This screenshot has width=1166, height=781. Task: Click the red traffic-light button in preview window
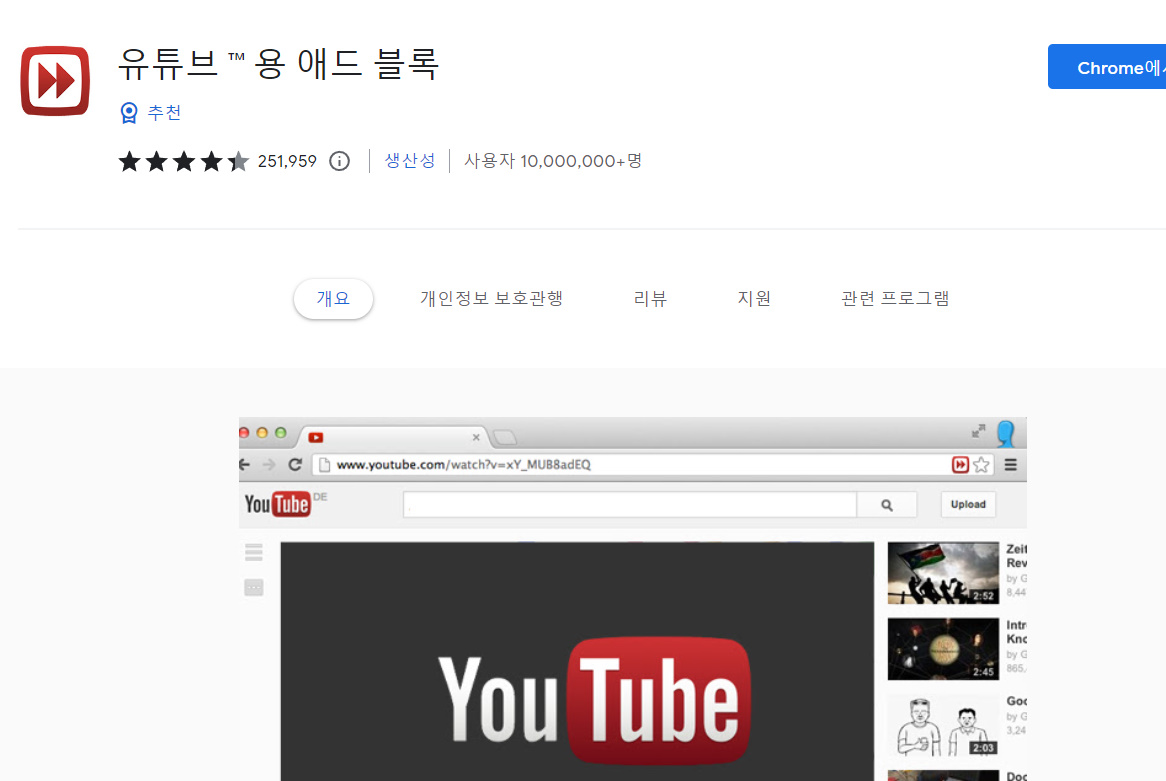click(x=243, y=432)
